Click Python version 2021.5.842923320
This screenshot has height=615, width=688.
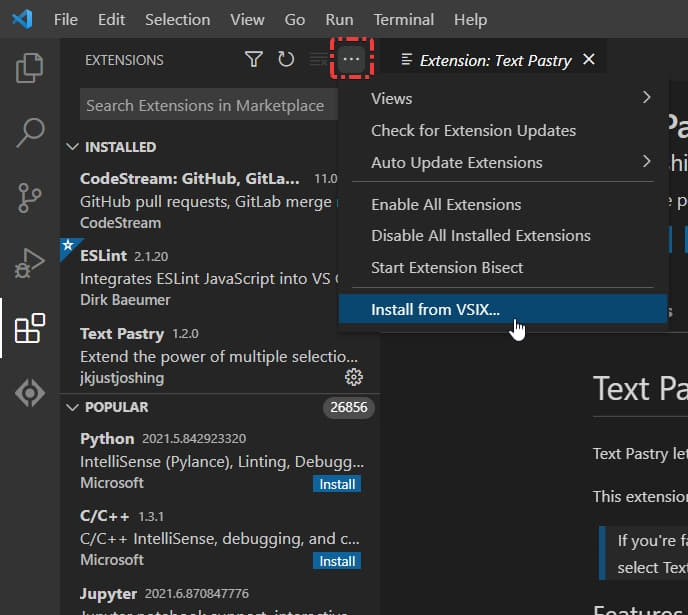194,439
